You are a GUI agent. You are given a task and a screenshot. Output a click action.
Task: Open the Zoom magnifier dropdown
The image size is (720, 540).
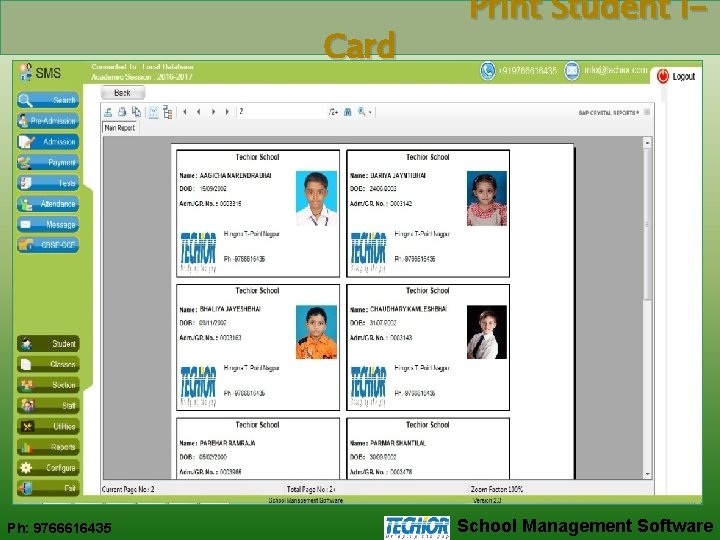coord(365,112)
